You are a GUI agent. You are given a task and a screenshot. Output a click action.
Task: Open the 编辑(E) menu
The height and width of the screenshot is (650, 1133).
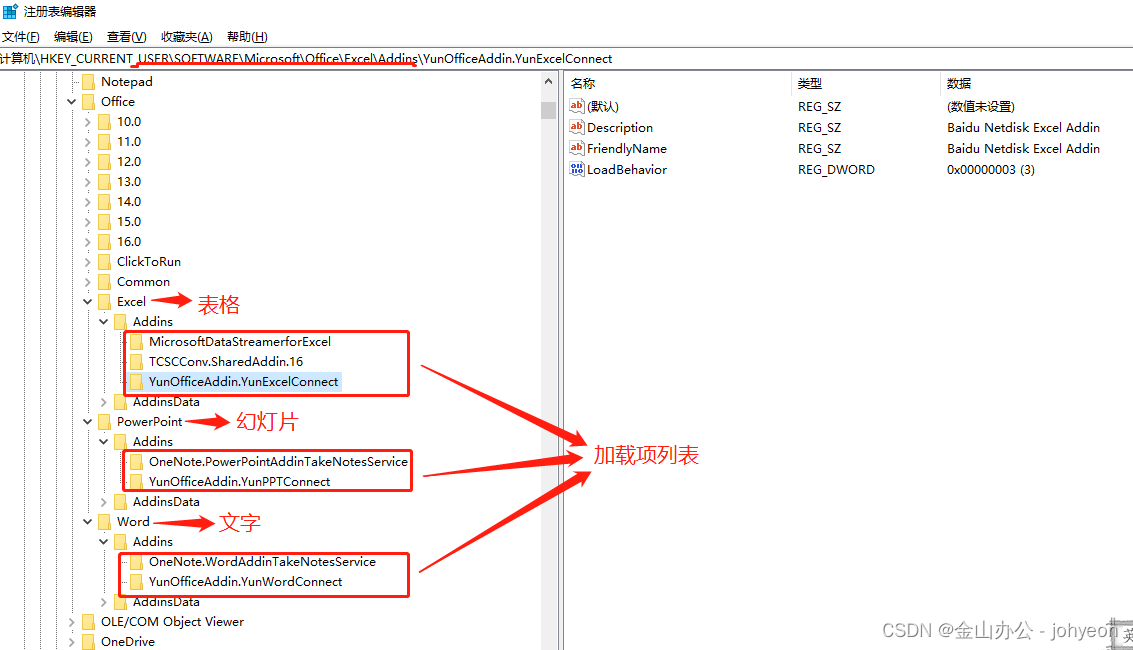tap(73, 37)
